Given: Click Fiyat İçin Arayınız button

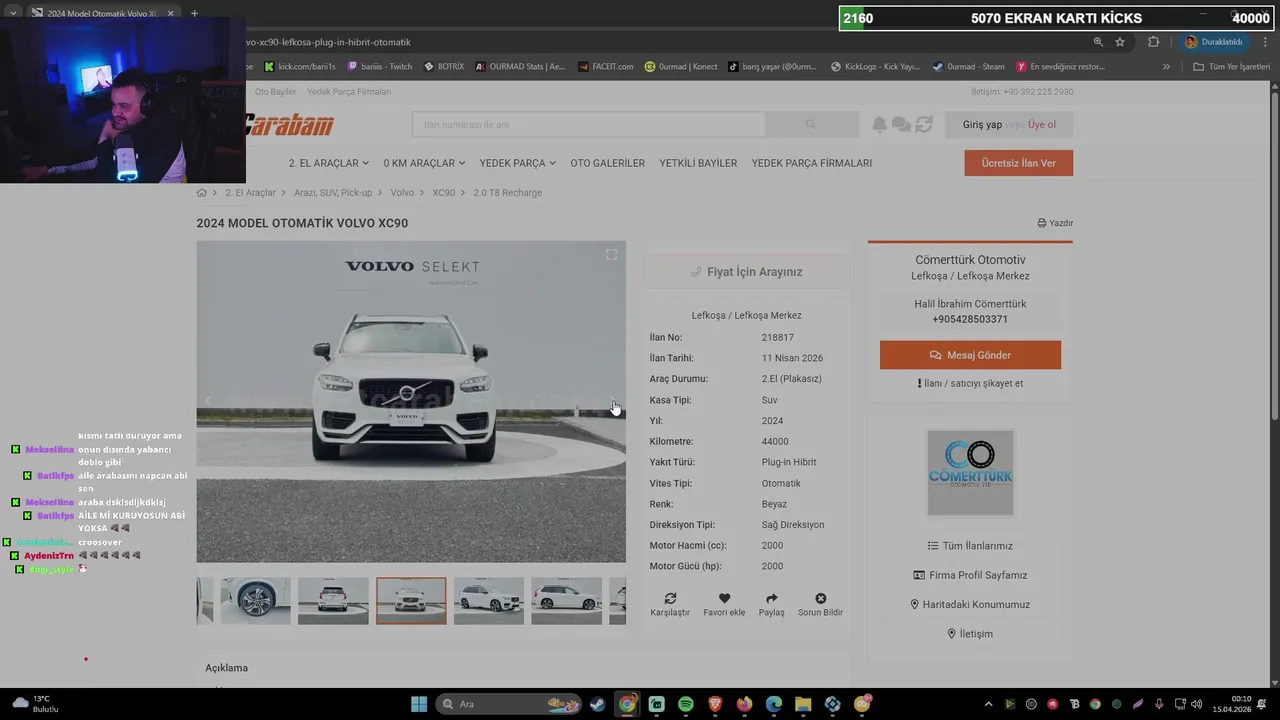Looking at the screenshot, I should point(746,272).
